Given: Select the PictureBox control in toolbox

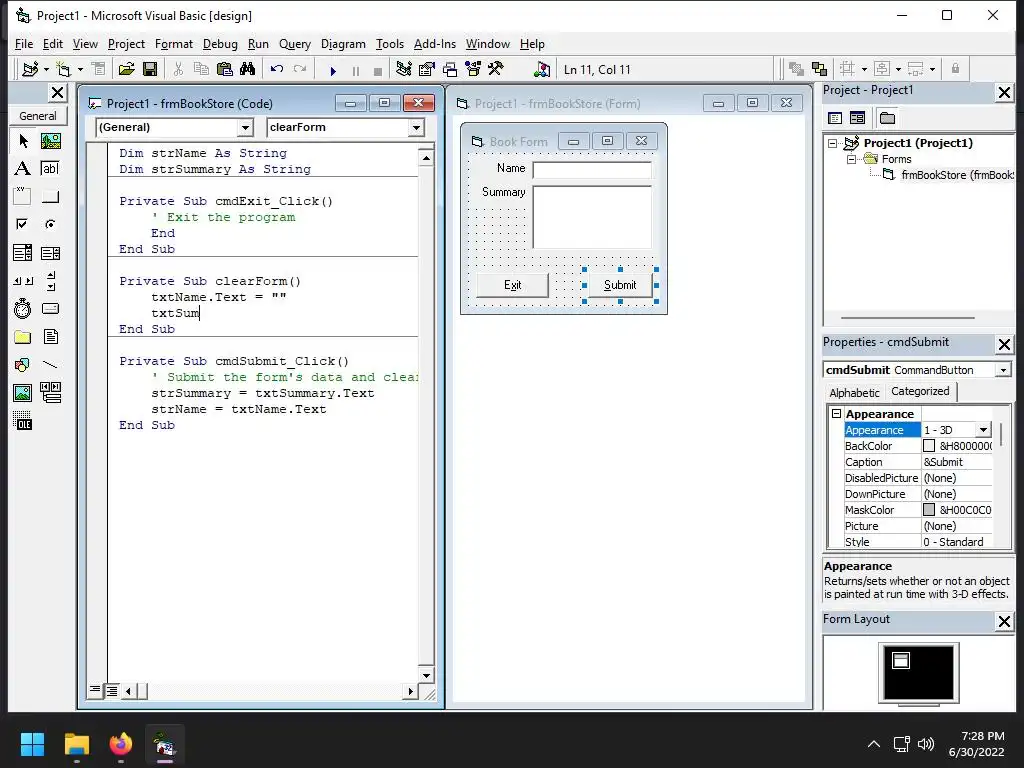Looking at the screenshot, I should click(51, 141).
